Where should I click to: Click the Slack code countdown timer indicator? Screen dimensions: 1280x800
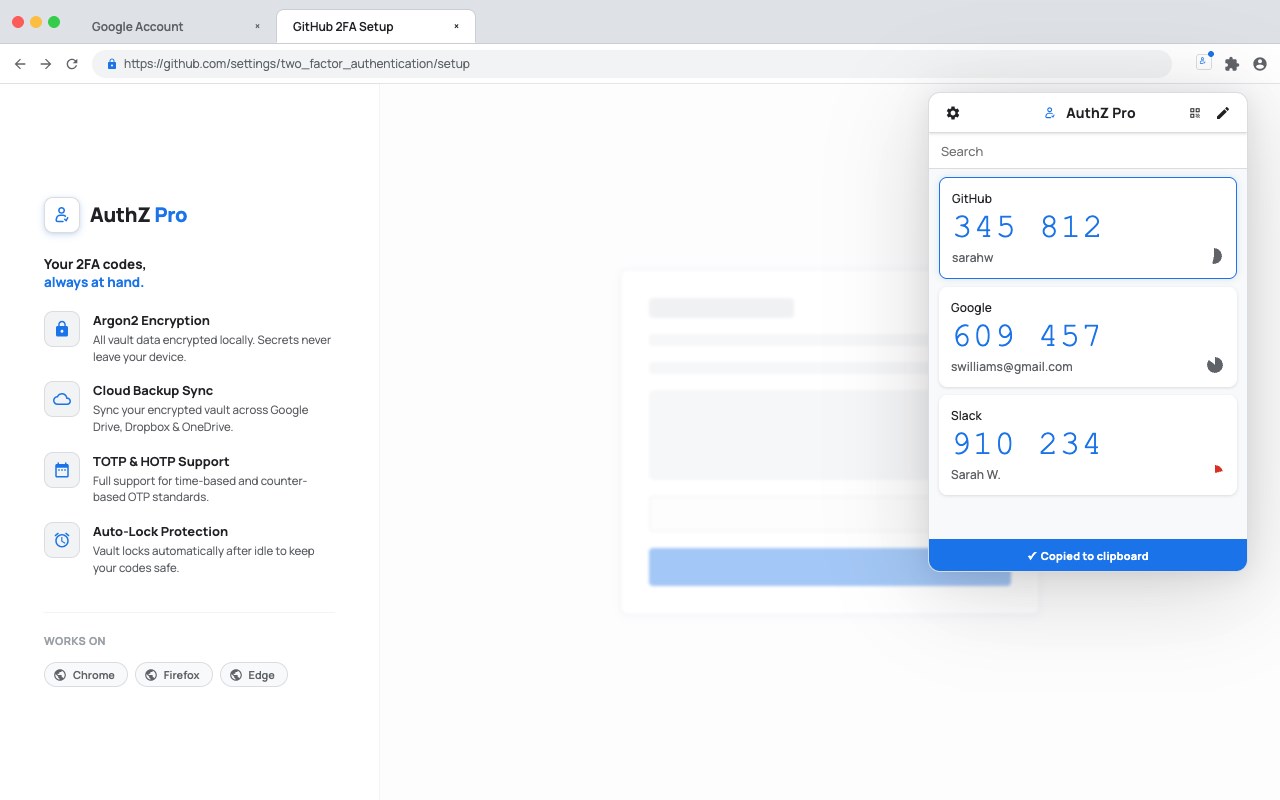point(1216,469)
